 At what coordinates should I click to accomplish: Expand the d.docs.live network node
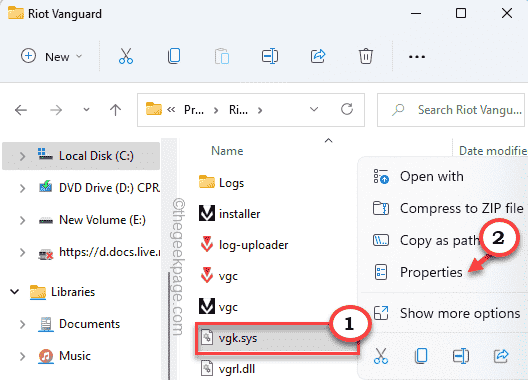(22, 252)
